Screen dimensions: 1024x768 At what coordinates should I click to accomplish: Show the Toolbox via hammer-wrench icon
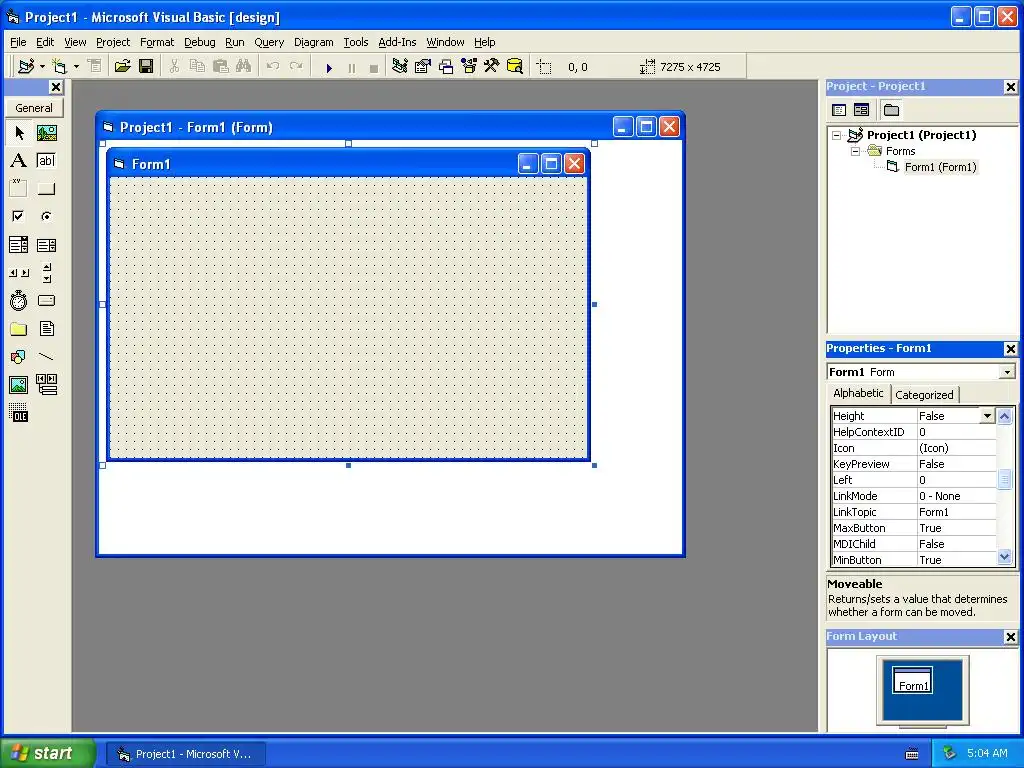click(492, 67)
